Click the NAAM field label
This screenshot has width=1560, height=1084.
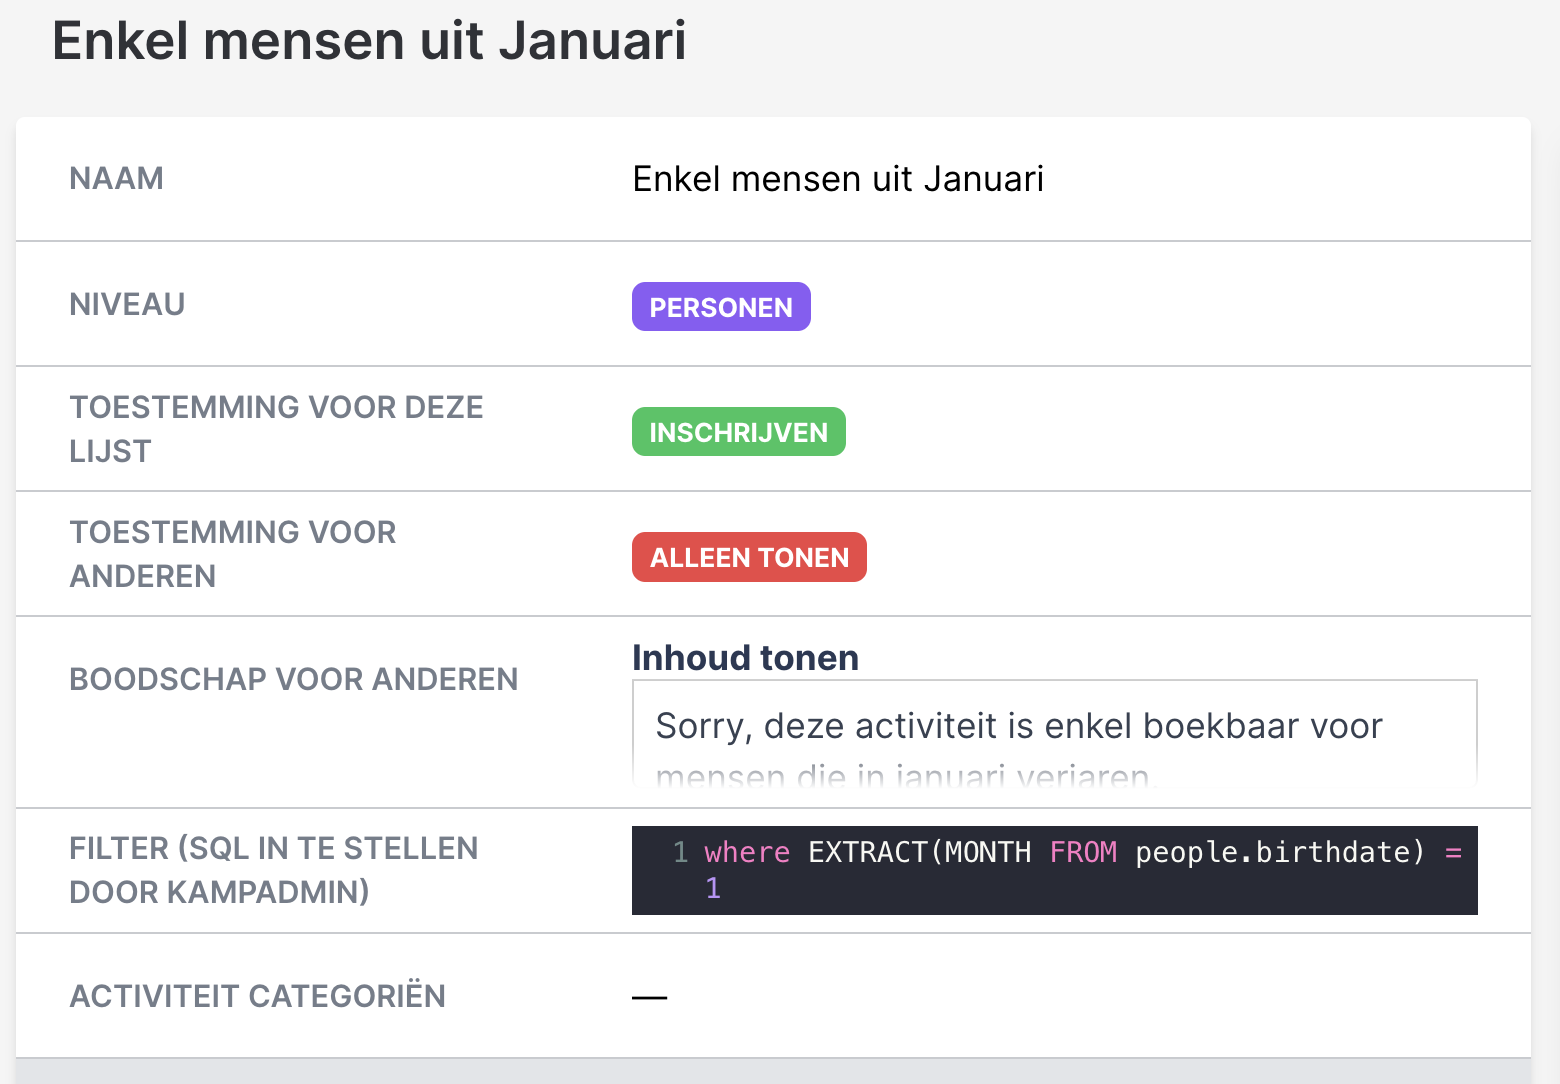[116, 178]
